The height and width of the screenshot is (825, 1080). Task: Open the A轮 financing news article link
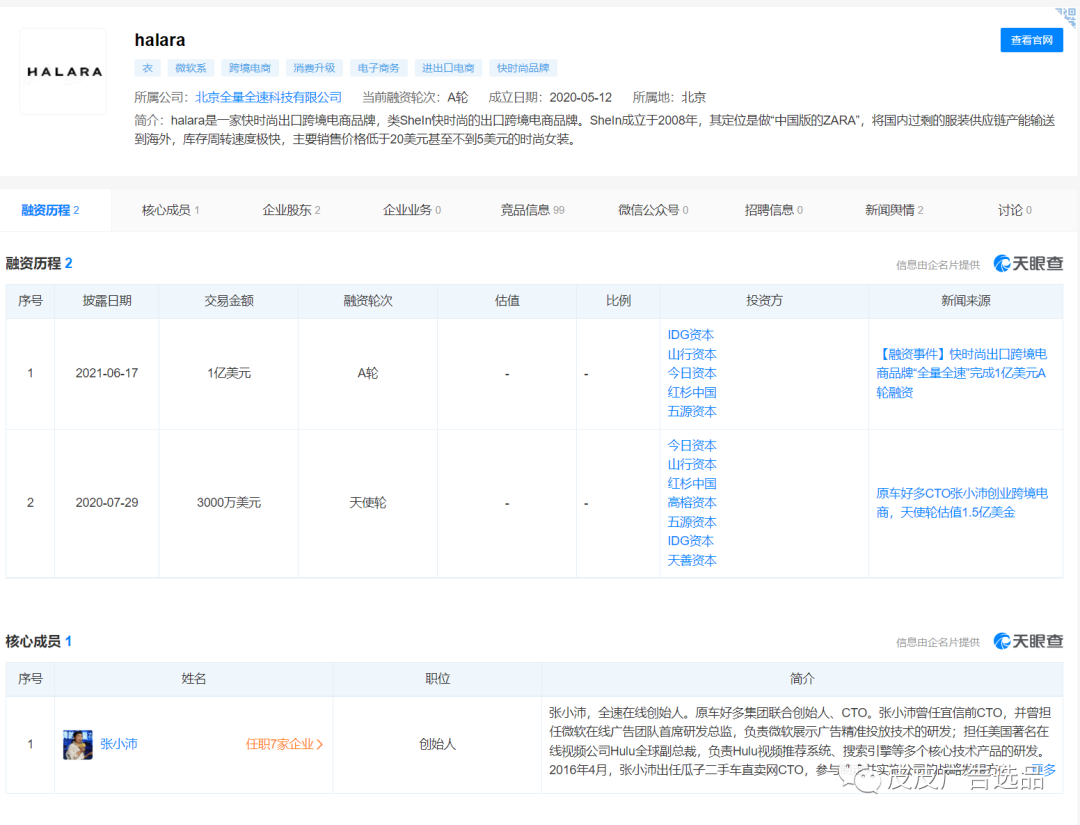(962, 373)
